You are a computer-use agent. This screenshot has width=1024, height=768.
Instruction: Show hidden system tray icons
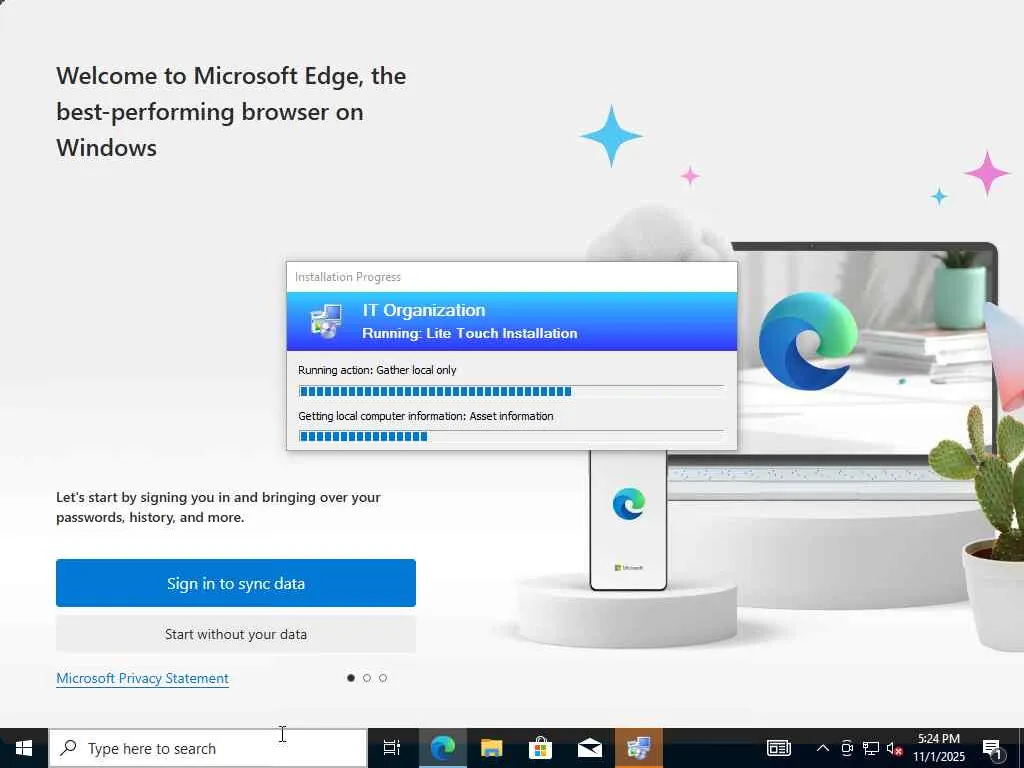tap(823, 748)
